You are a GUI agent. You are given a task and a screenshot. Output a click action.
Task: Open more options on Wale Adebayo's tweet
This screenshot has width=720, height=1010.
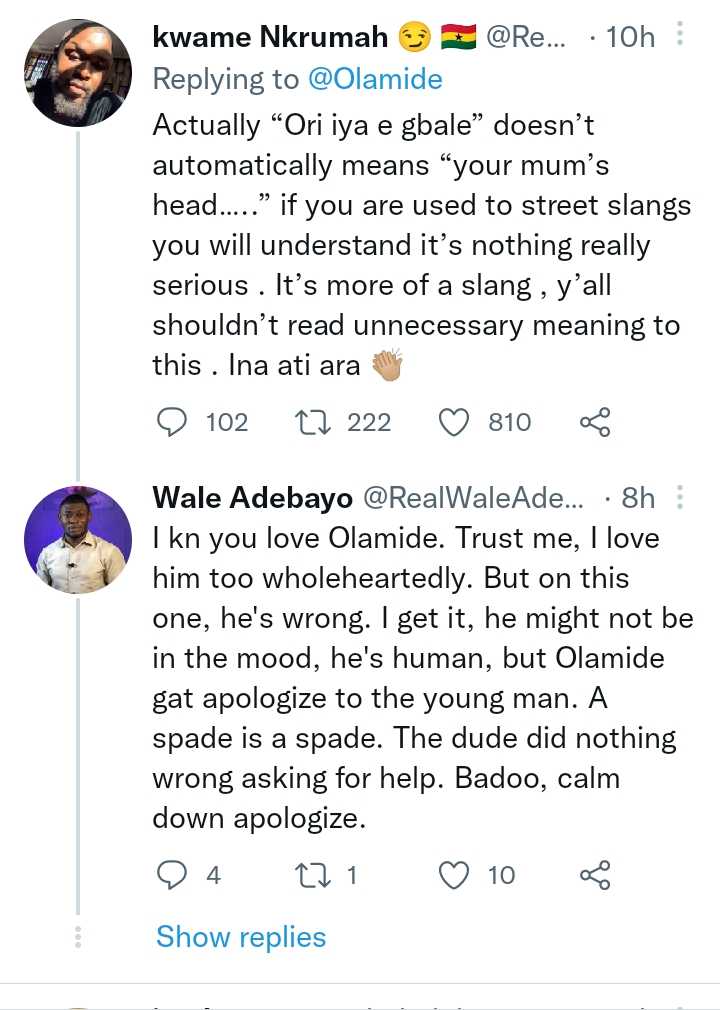[680, 497]
